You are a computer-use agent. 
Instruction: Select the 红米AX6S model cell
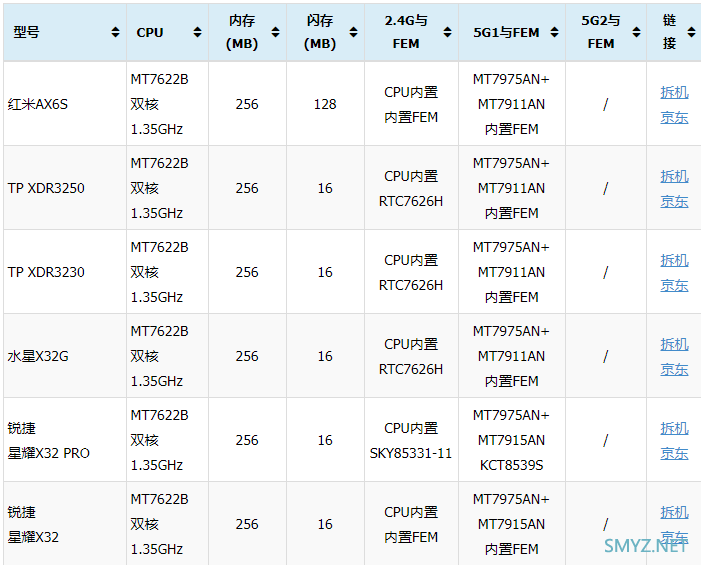click(x=64, y=104)
